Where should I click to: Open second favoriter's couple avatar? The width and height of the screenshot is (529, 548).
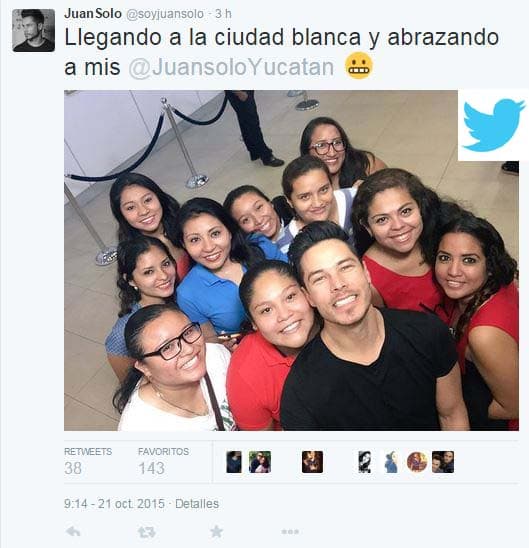(x=260, y=462)
